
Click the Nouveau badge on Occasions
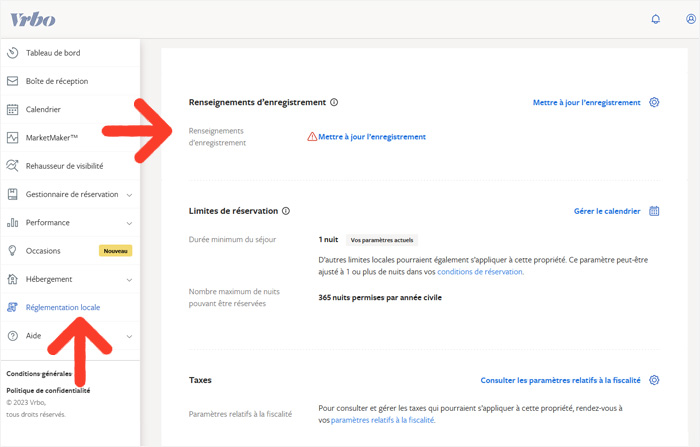click(116, 251)
